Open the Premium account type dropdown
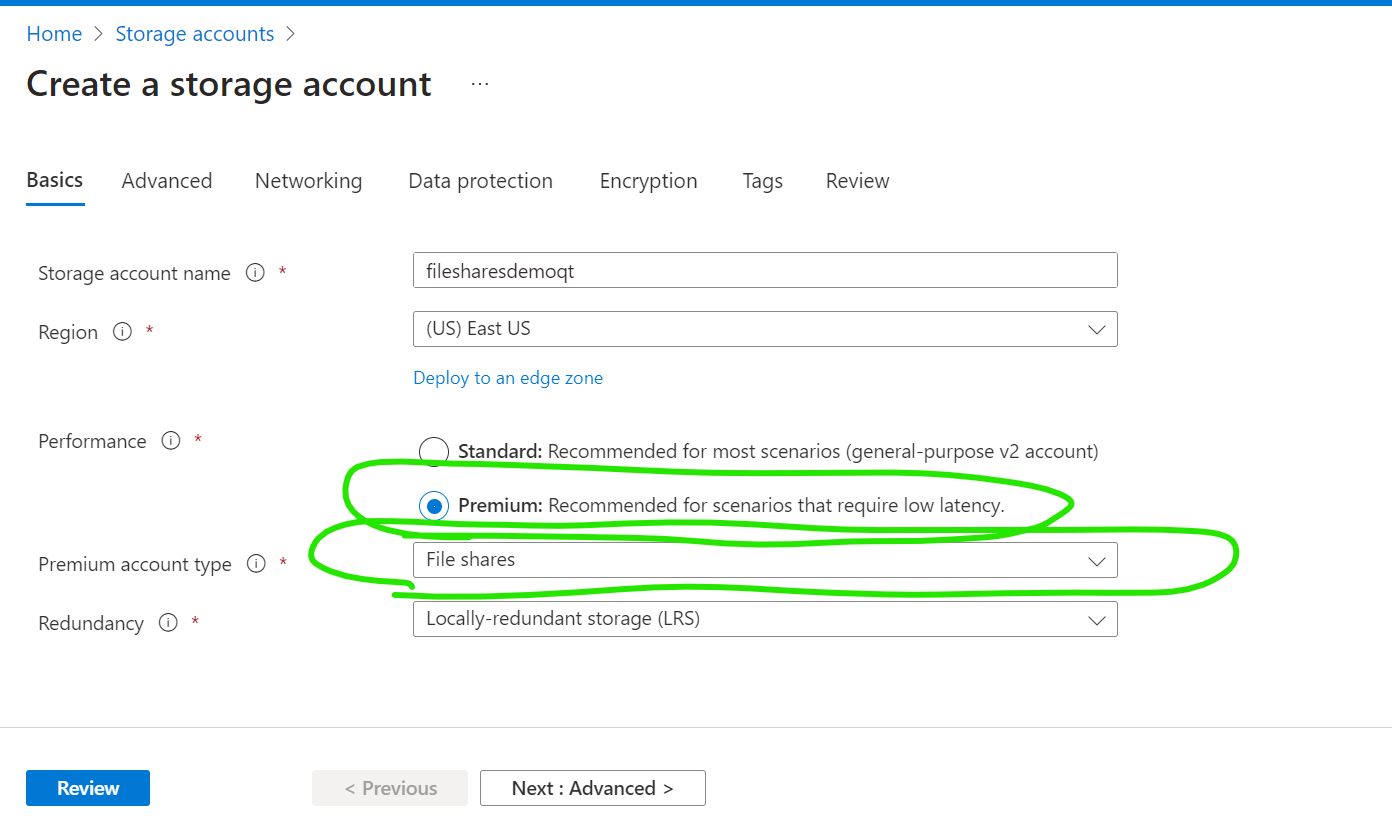Viewport: 1392px width, 828px height. pos(765,560)
